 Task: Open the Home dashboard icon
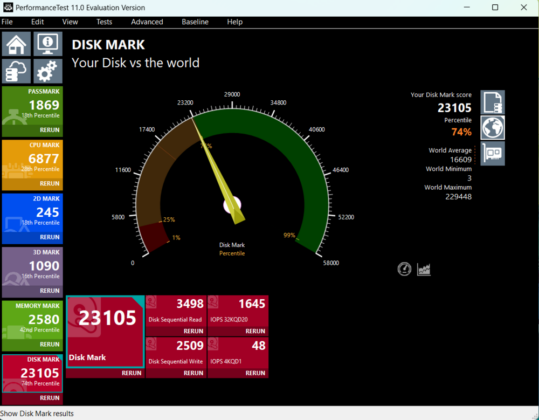click(x=16, y=44)
